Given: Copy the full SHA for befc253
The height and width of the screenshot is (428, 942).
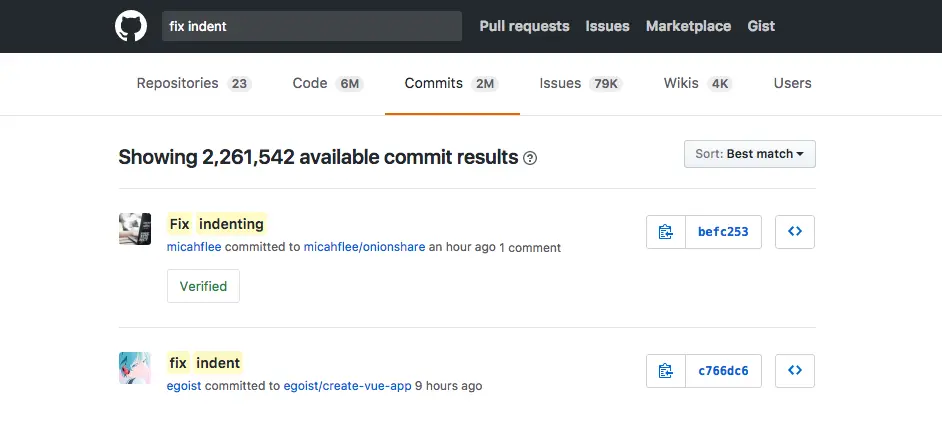Looking at the screenshot, I should point(666,232).
